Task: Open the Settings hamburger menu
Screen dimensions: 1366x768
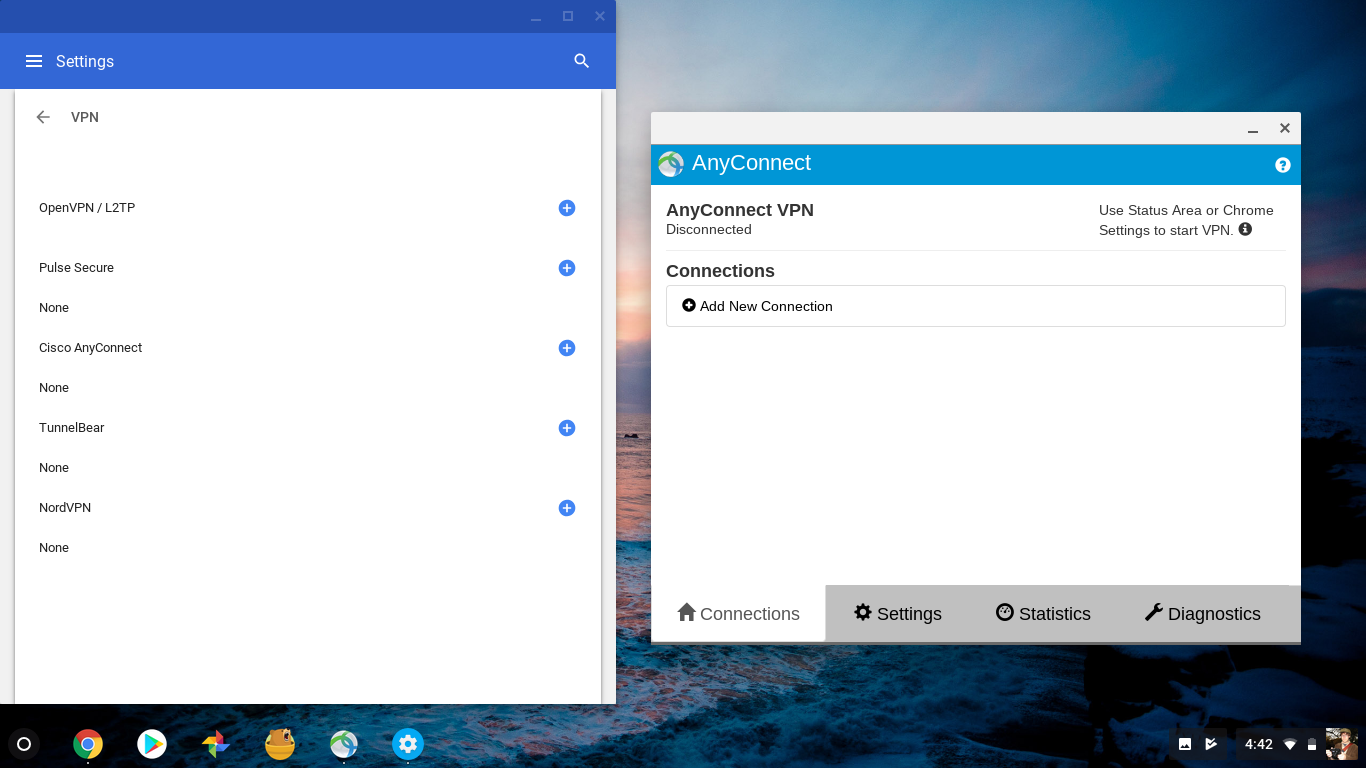Action: (x=34, y=61)
